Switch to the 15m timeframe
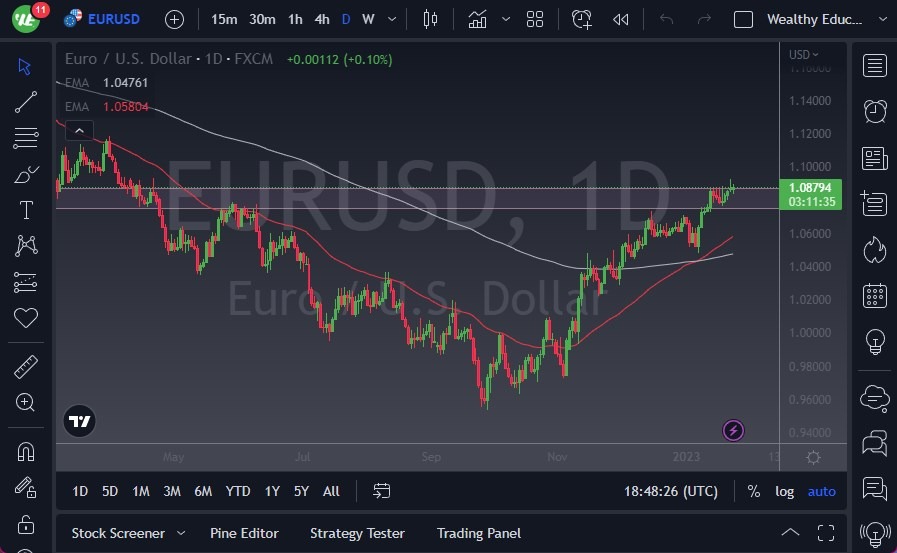The height and width of the screenshot is (553, 897). click(224, 19)
